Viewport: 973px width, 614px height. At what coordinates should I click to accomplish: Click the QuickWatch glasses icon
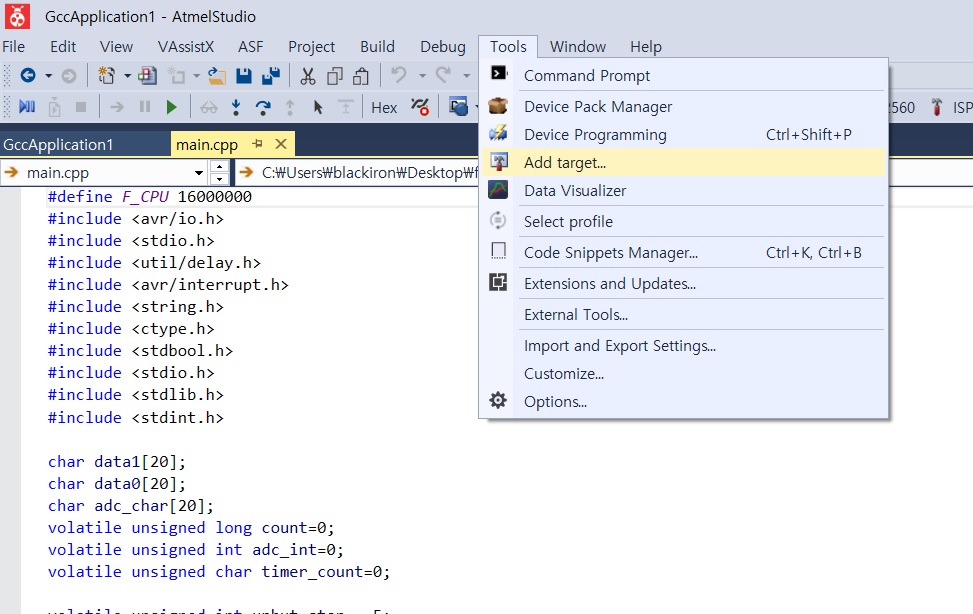(x=208, y=107)
